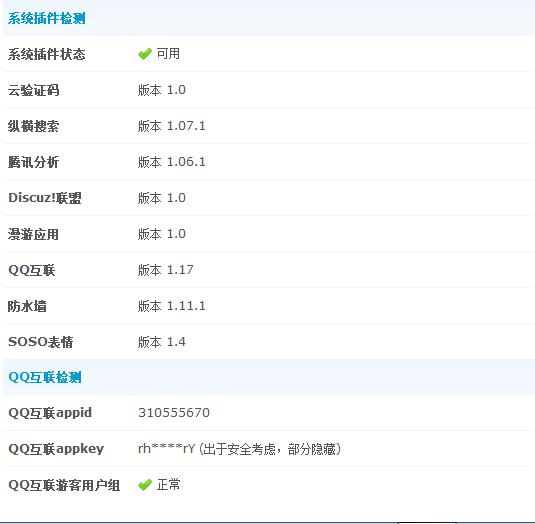The height and width of the screenshot is (524, 535).
Task: Click the 系统插件检测 section header
Action: point(47,18)
